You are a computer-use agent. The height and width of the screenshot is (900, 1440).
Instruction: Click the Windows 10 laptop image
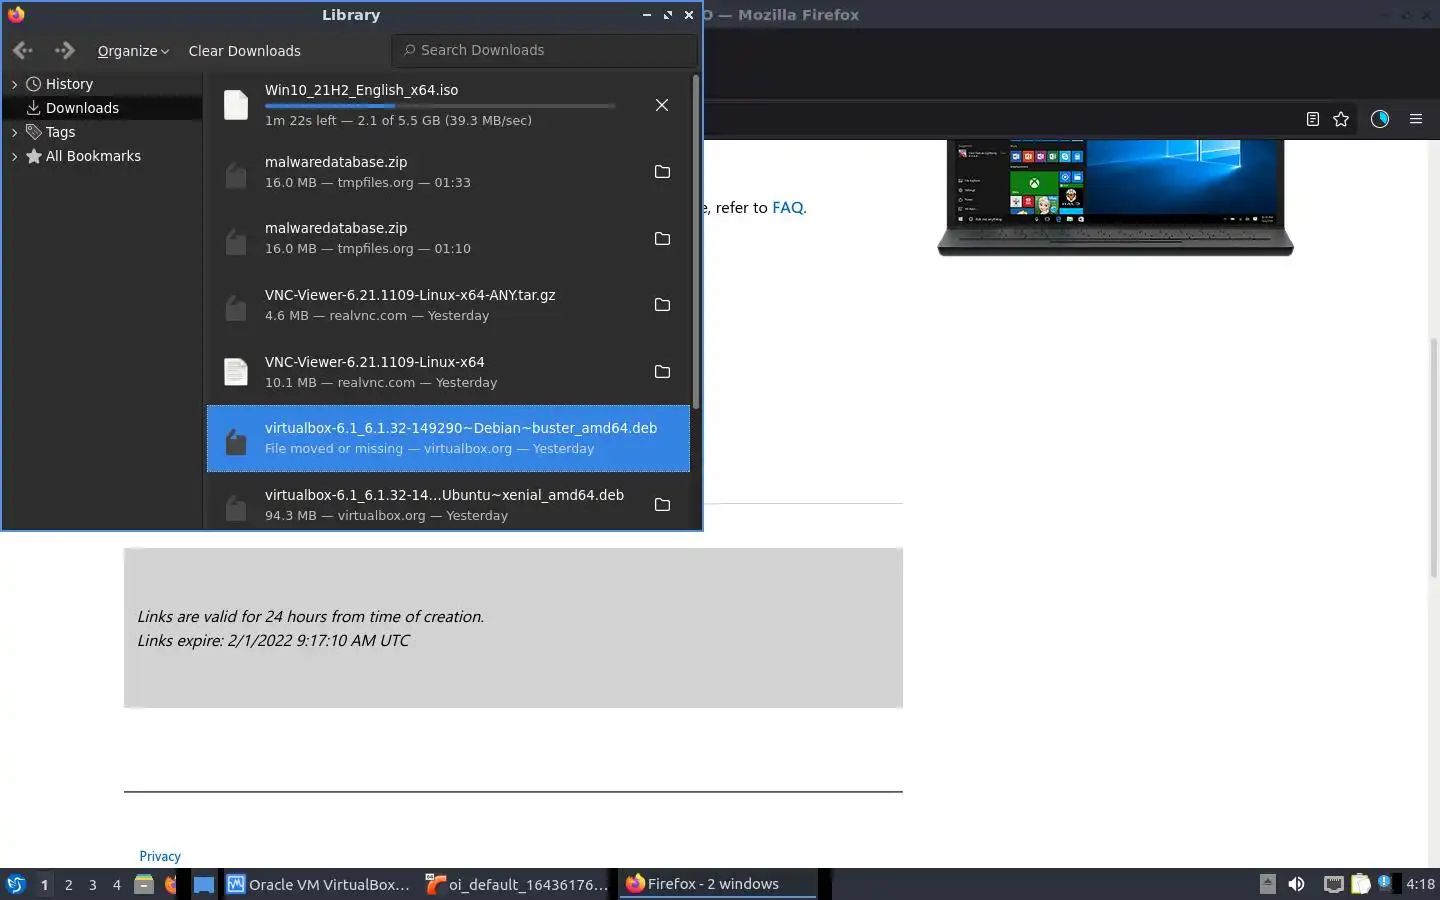click(x=1115, y=198)
